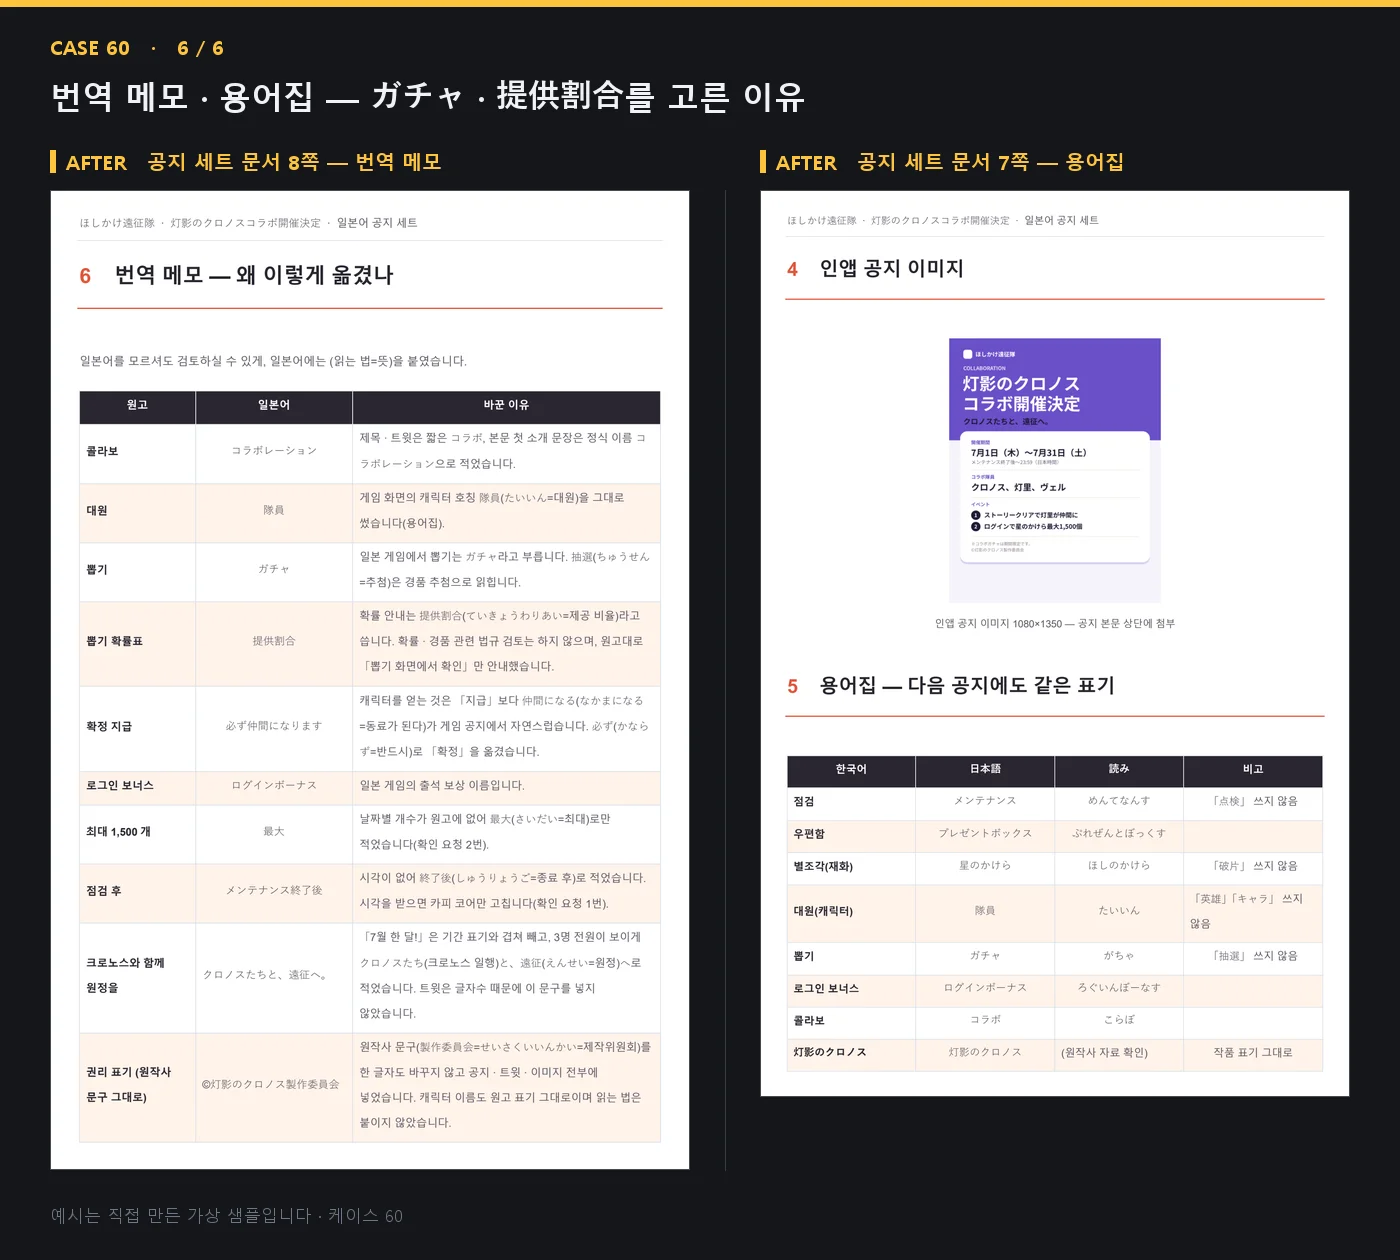1400x1260 pixels.
Task: Click the in-app notice image thumbnail
Action: pos(1054,470)
